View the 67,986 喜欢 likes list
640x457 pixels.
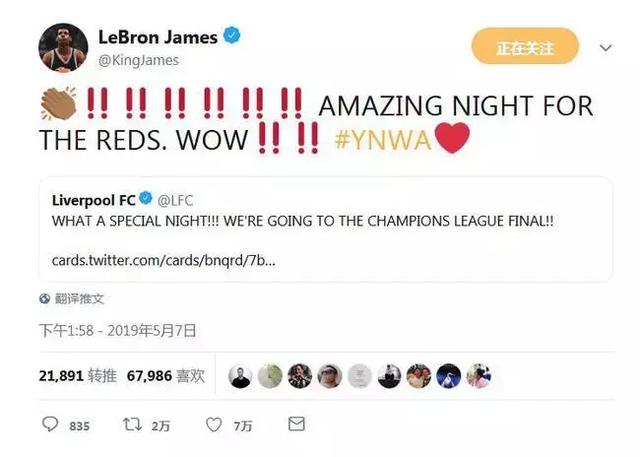pyautogui.click(x=166, y=375)
